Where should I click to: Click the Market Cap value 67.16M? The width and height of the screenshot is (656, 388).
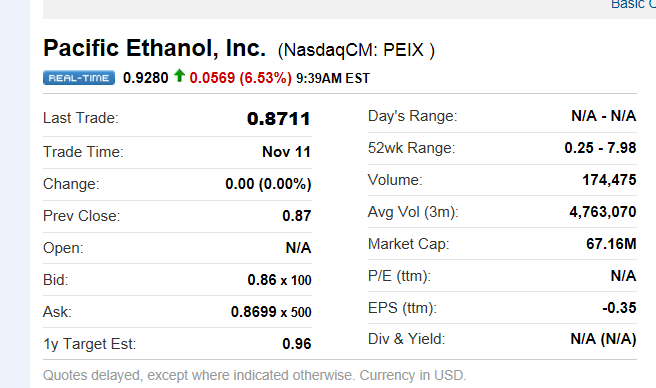[x=611, y=244]
